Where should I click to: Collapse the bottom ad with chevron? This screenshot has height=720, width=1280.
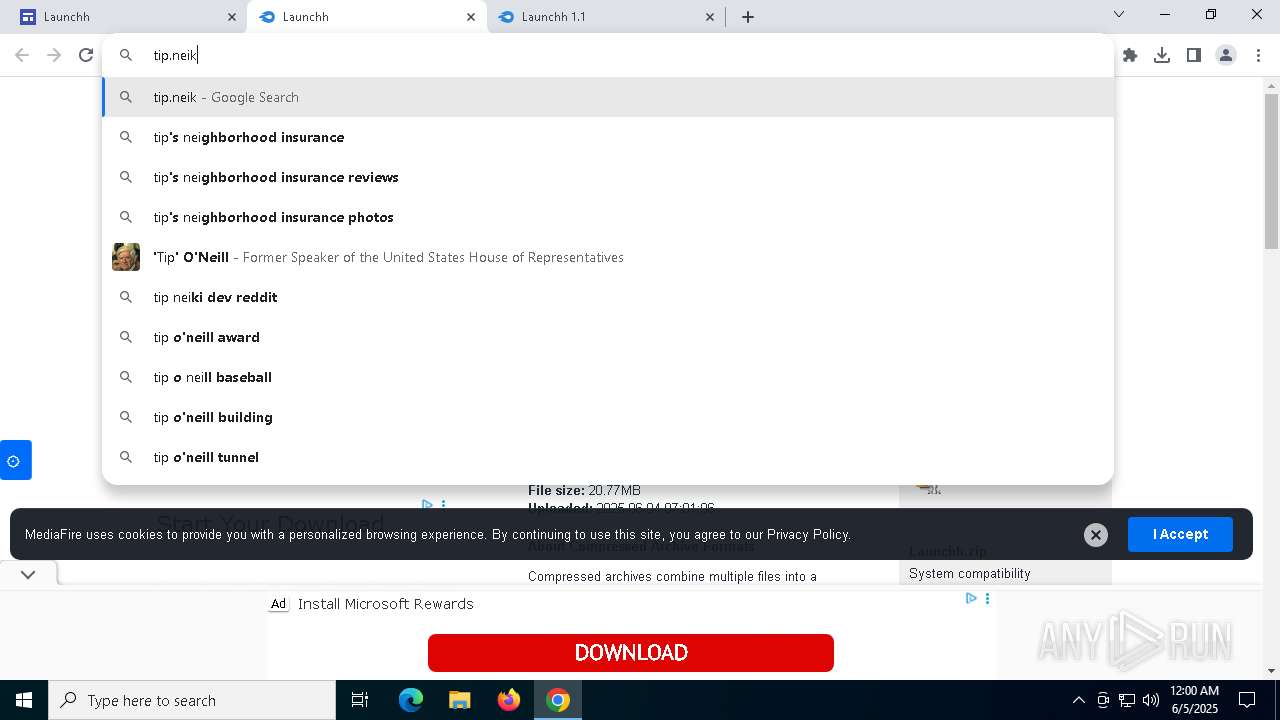coord(28,574)
